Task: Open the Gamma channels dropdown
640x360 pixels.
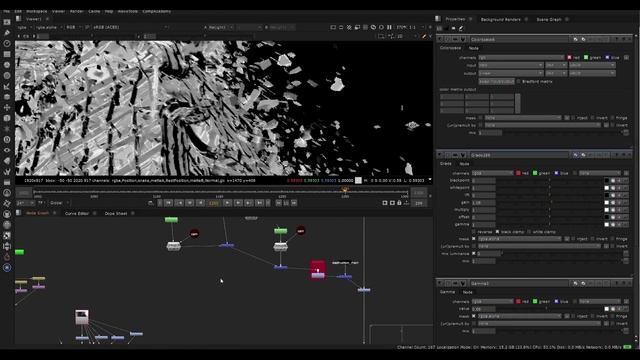Action: [x=492, y=301]
